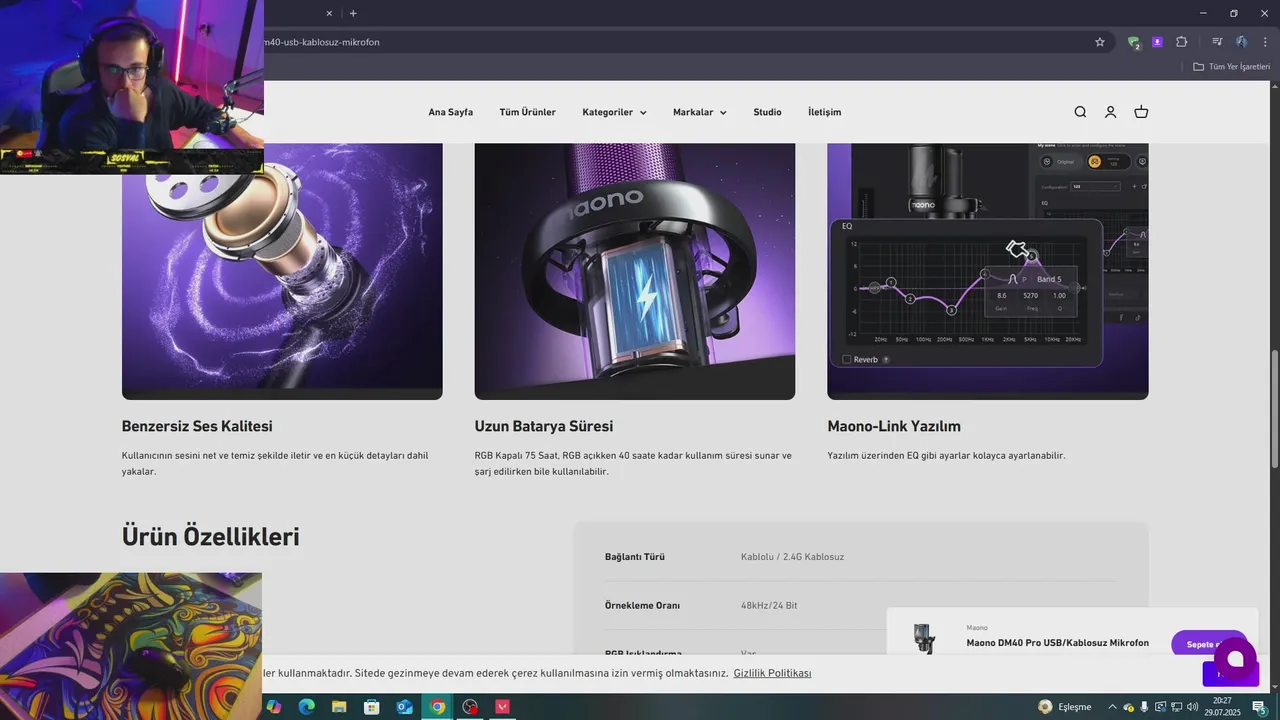
Task: Show hidden system tray icons
Action: tap(1113, 707)
